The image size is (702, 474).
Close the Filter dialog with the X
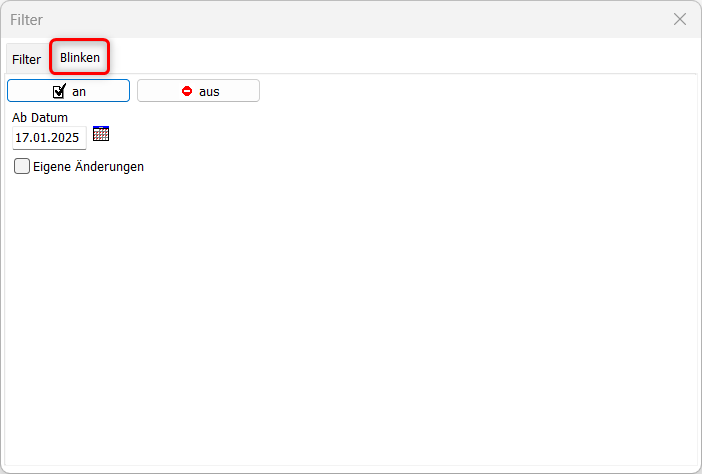(680, 19)
